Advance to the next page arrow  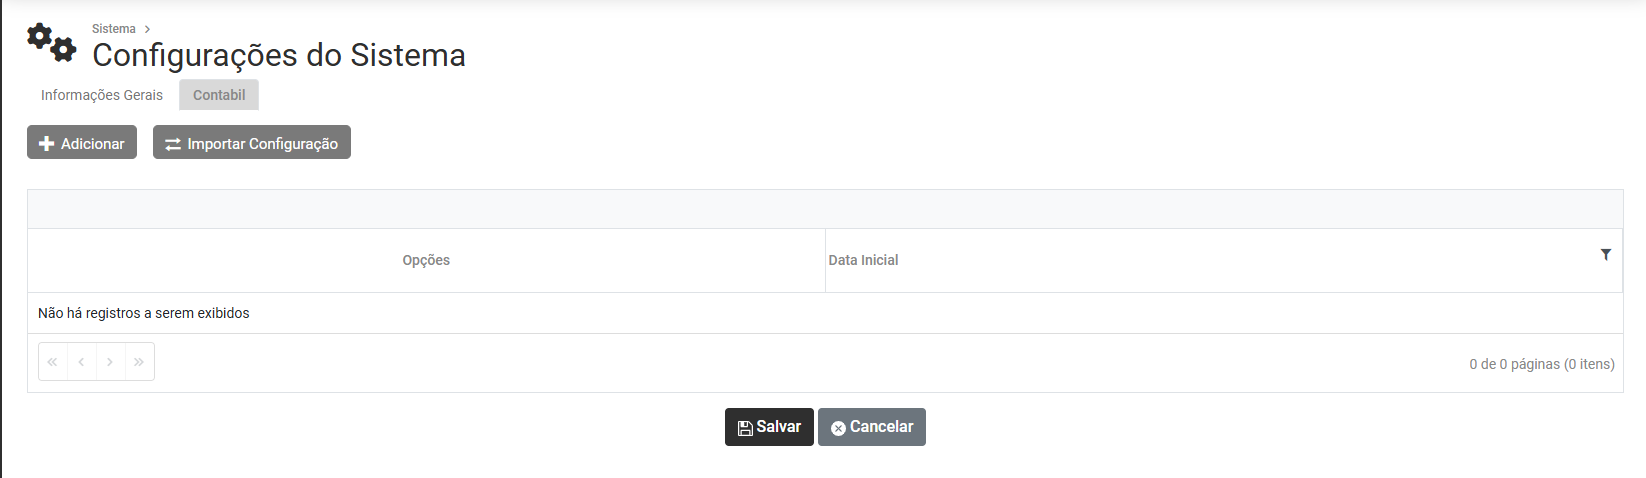coord(110,362)
